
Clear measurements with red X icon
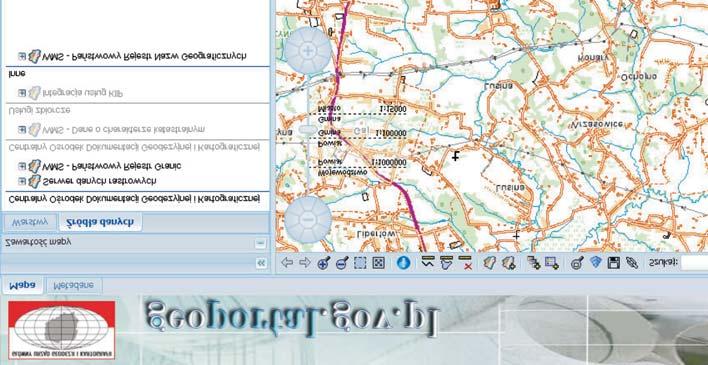point(465,262)
